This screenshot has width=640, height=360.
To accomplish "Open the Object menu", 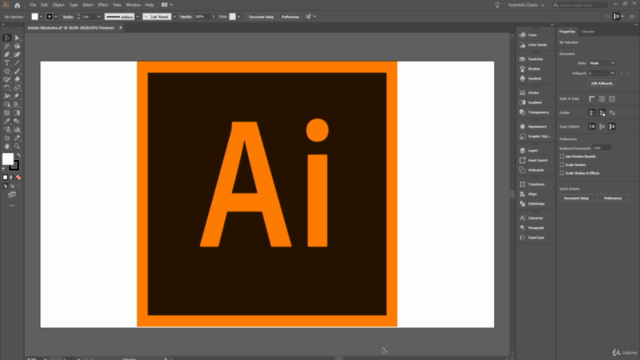I will (58, 5).
